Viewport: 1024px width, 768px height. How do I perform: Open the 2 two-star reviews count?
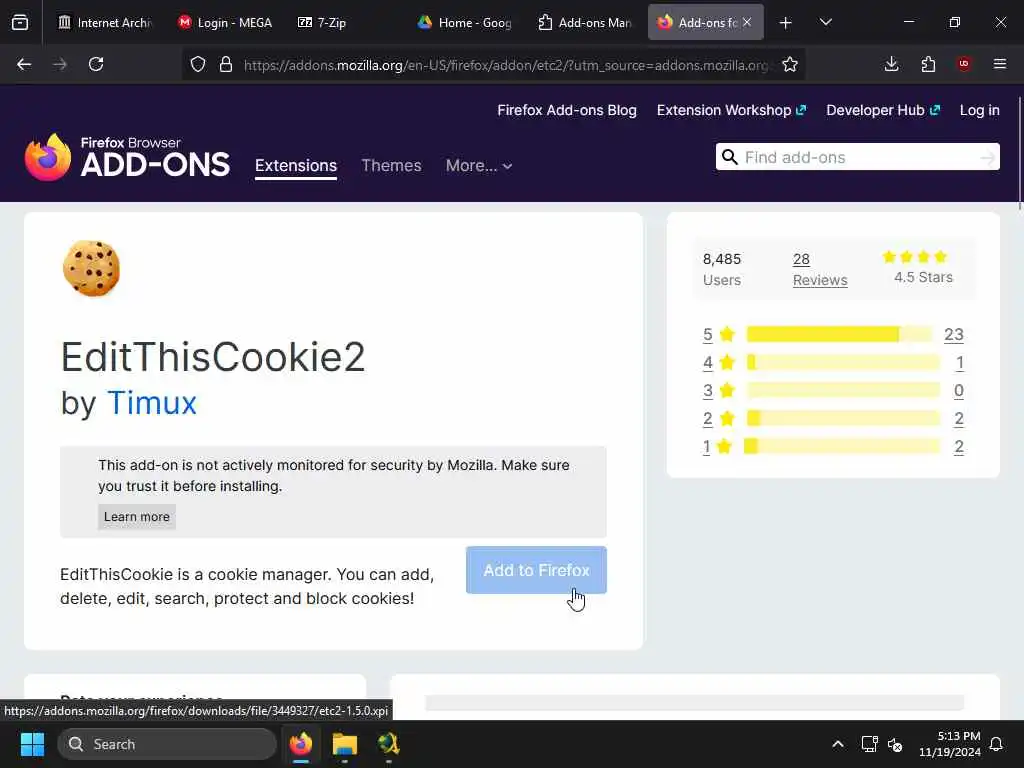coord(958,419)
